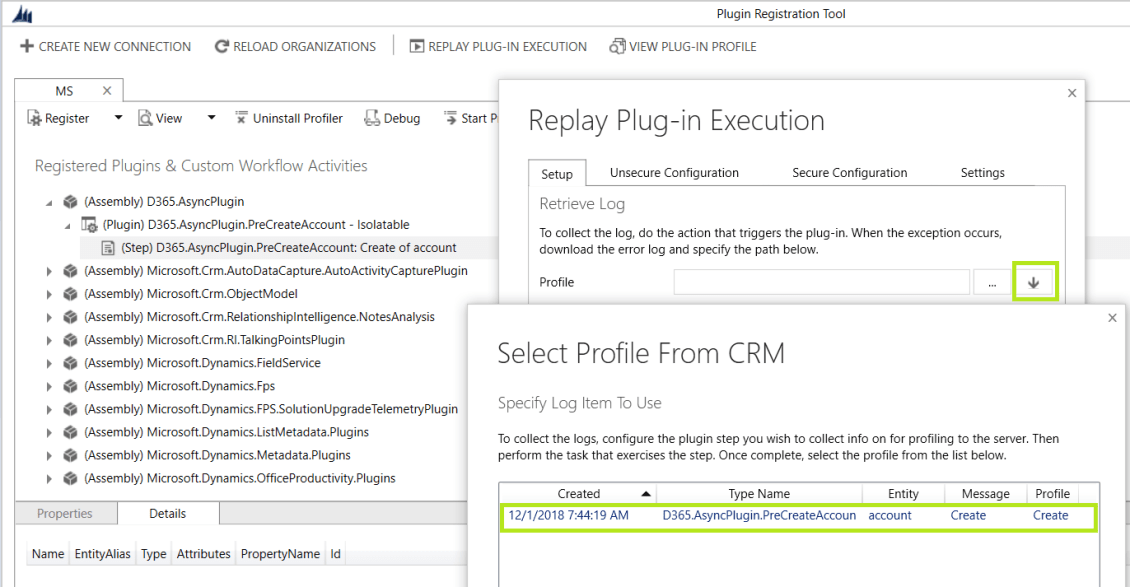
Task: Open Replay Plug-in Execution from the toolbar
Action: [x=417, y=46]
